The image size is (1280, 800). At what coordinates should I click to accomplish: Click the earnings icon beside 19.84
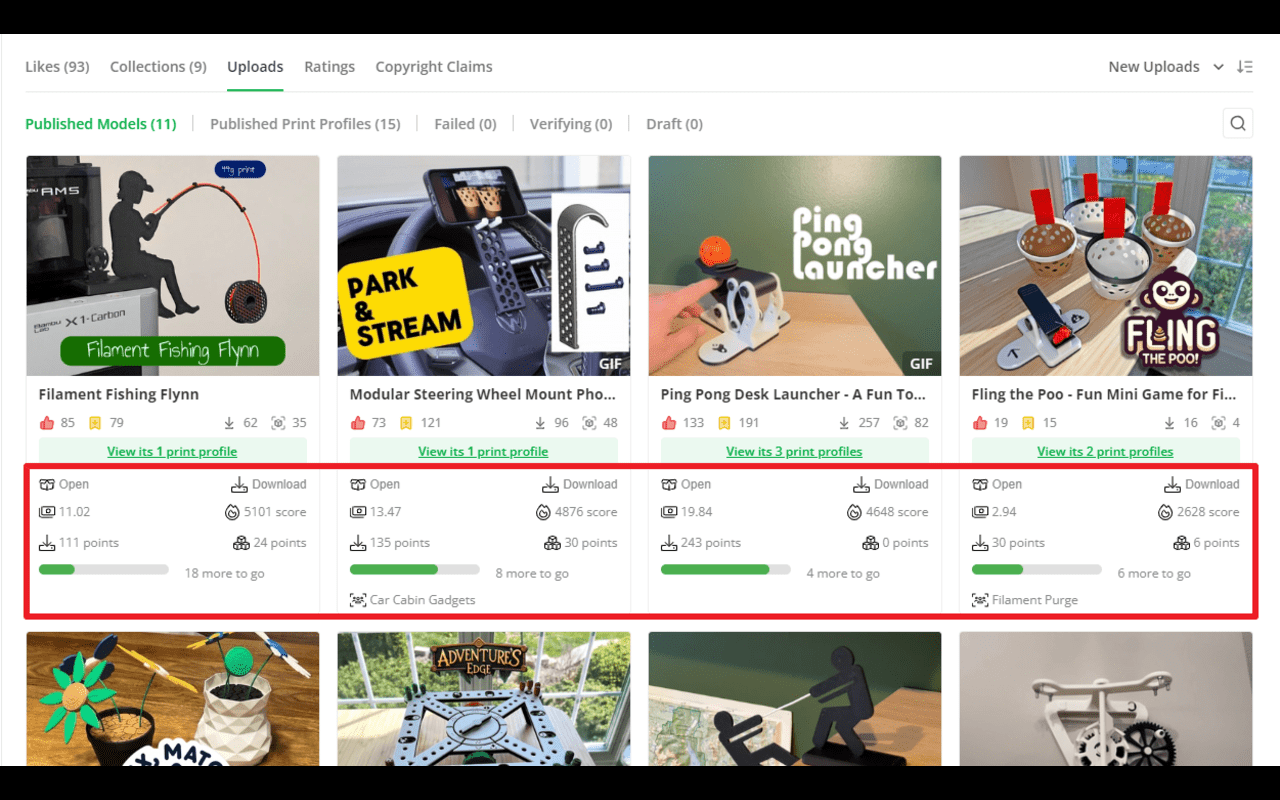coord(669,512)
